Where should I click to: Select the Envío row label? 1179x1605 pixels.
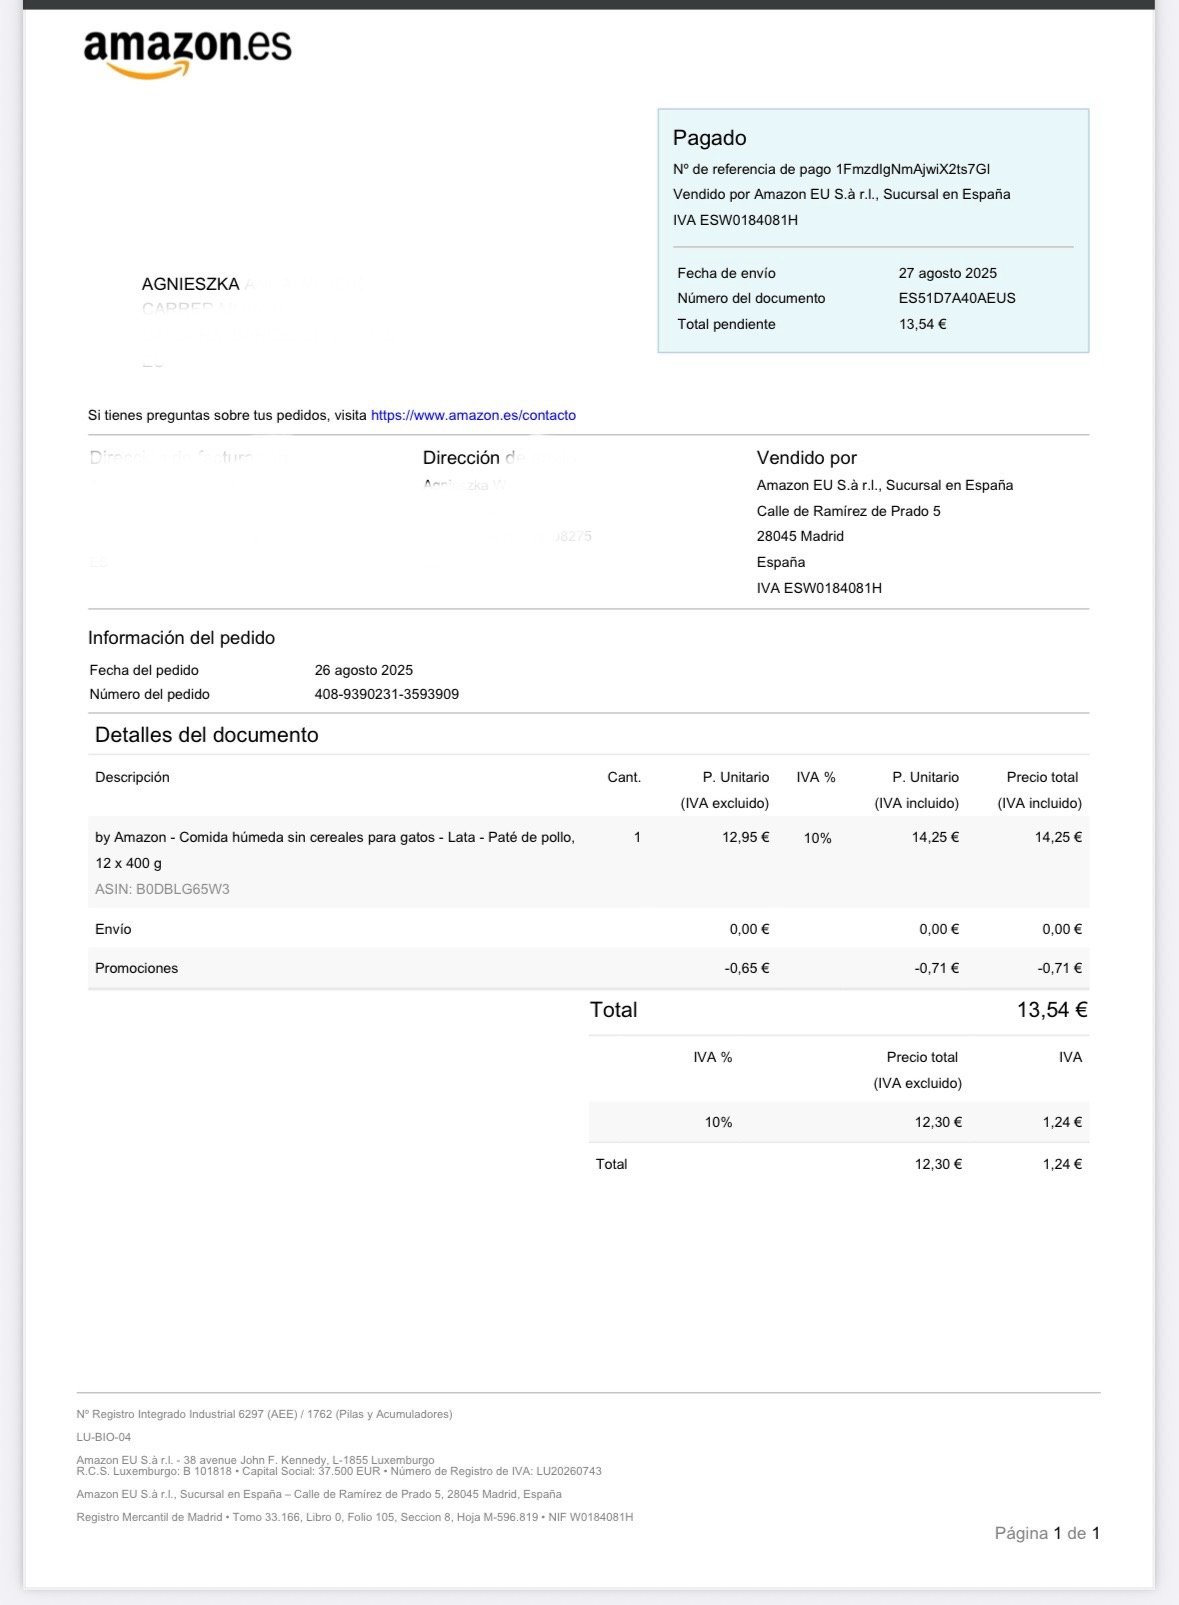tap(113, 929)
